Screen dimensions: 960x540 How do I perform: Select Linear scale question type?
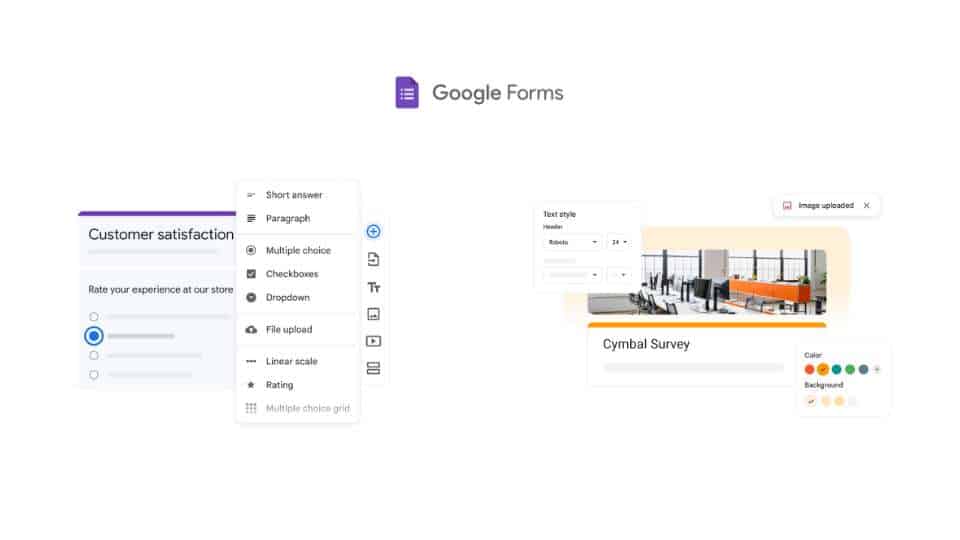tap(298, 361)
